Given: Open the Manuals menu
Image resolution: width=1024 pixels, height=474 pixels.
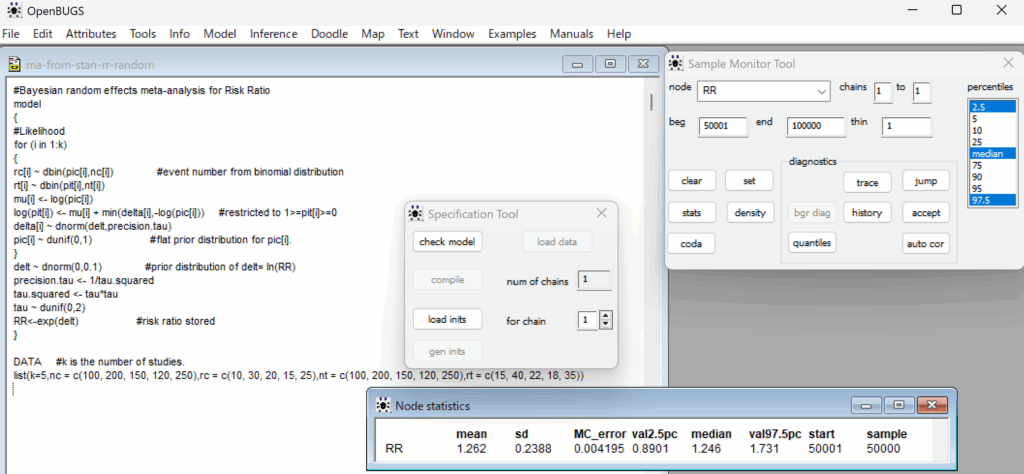Looking at the screenshot, I should coord(571,34).
